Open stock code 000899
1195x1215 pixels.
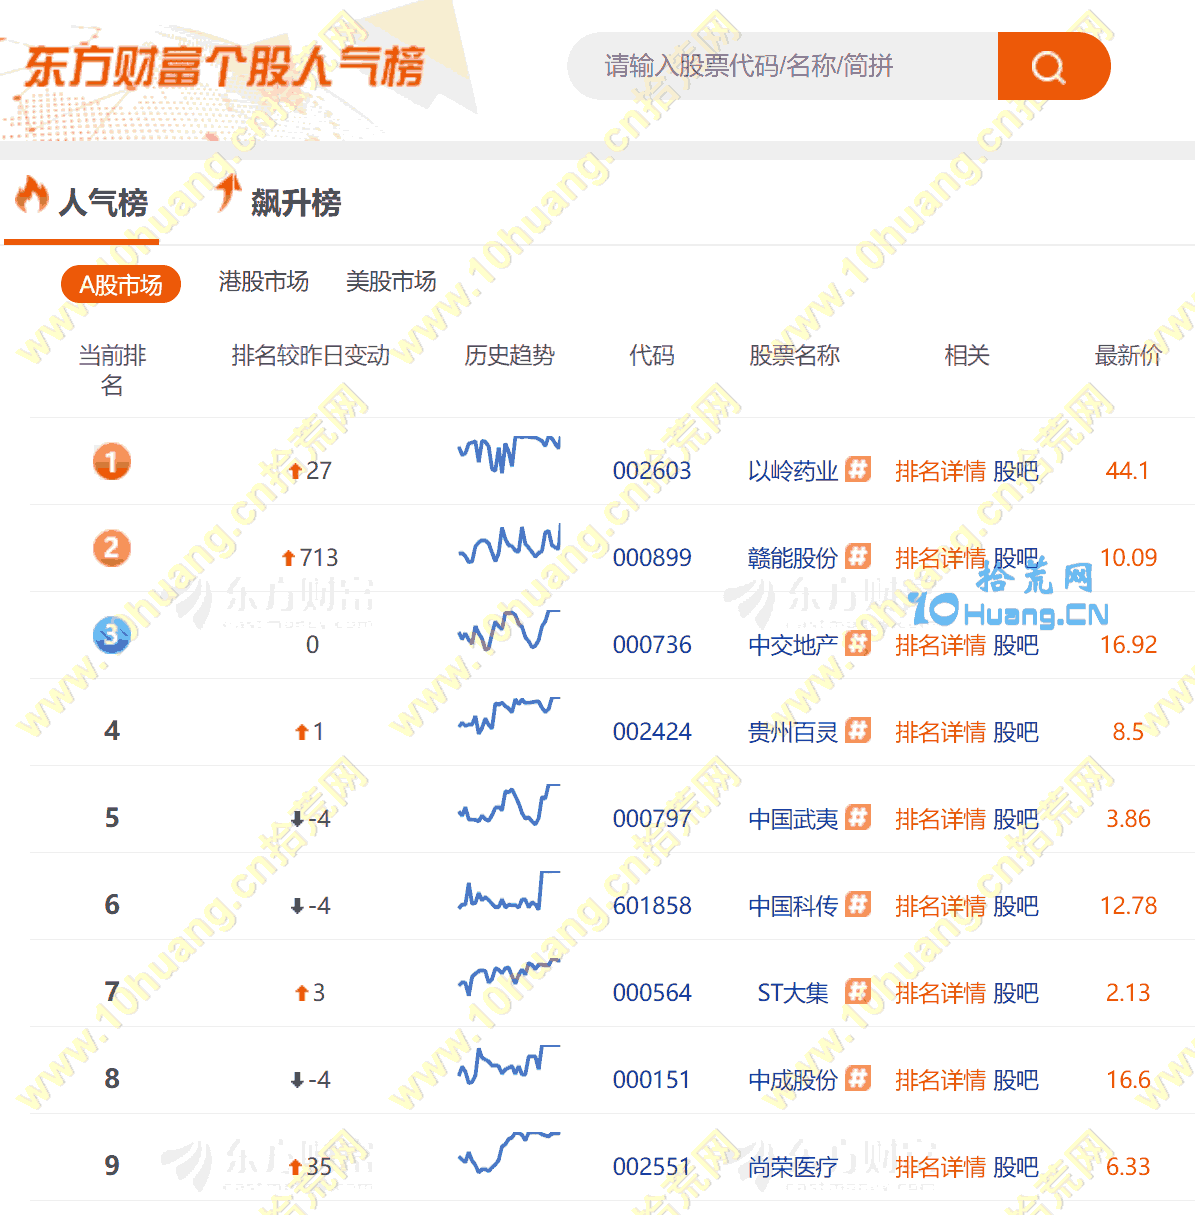(652, 558)
